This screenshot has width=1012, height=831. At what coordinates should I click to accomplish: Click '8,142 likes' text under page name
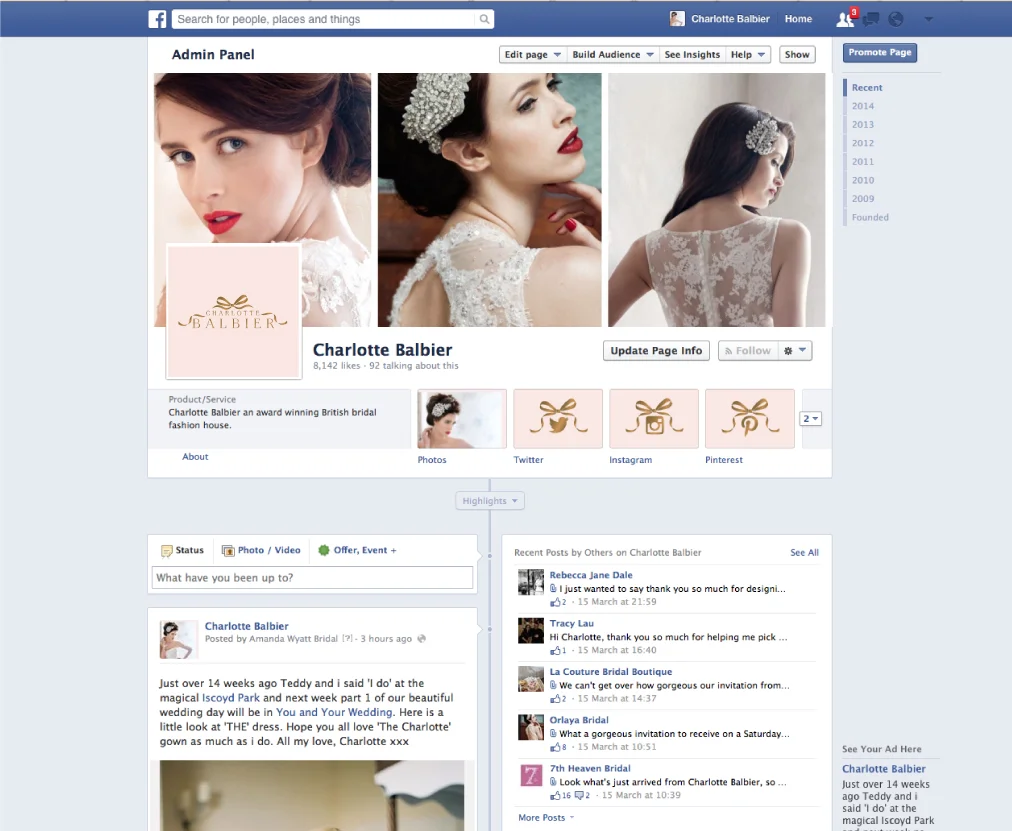337,366
